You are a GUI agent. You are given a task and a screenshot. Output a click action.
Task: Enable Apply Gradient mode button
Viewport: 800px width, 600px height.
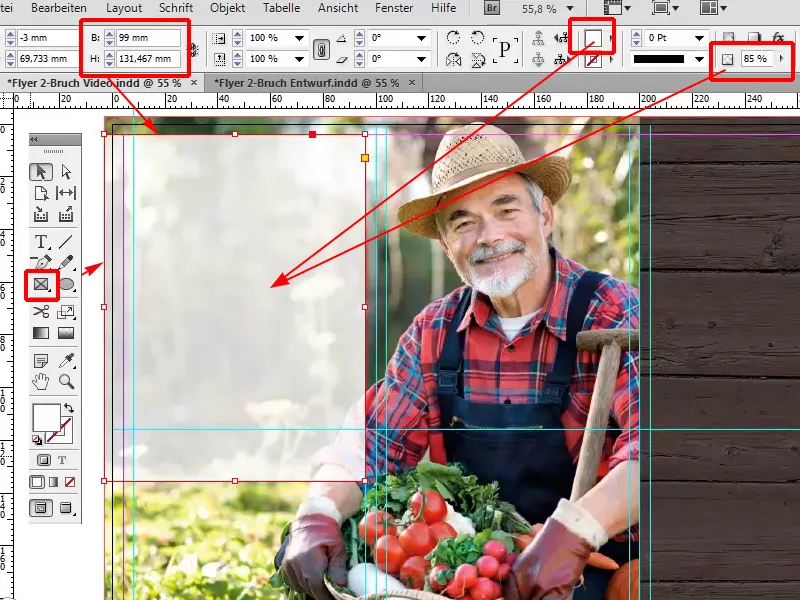tap(54, 482)
